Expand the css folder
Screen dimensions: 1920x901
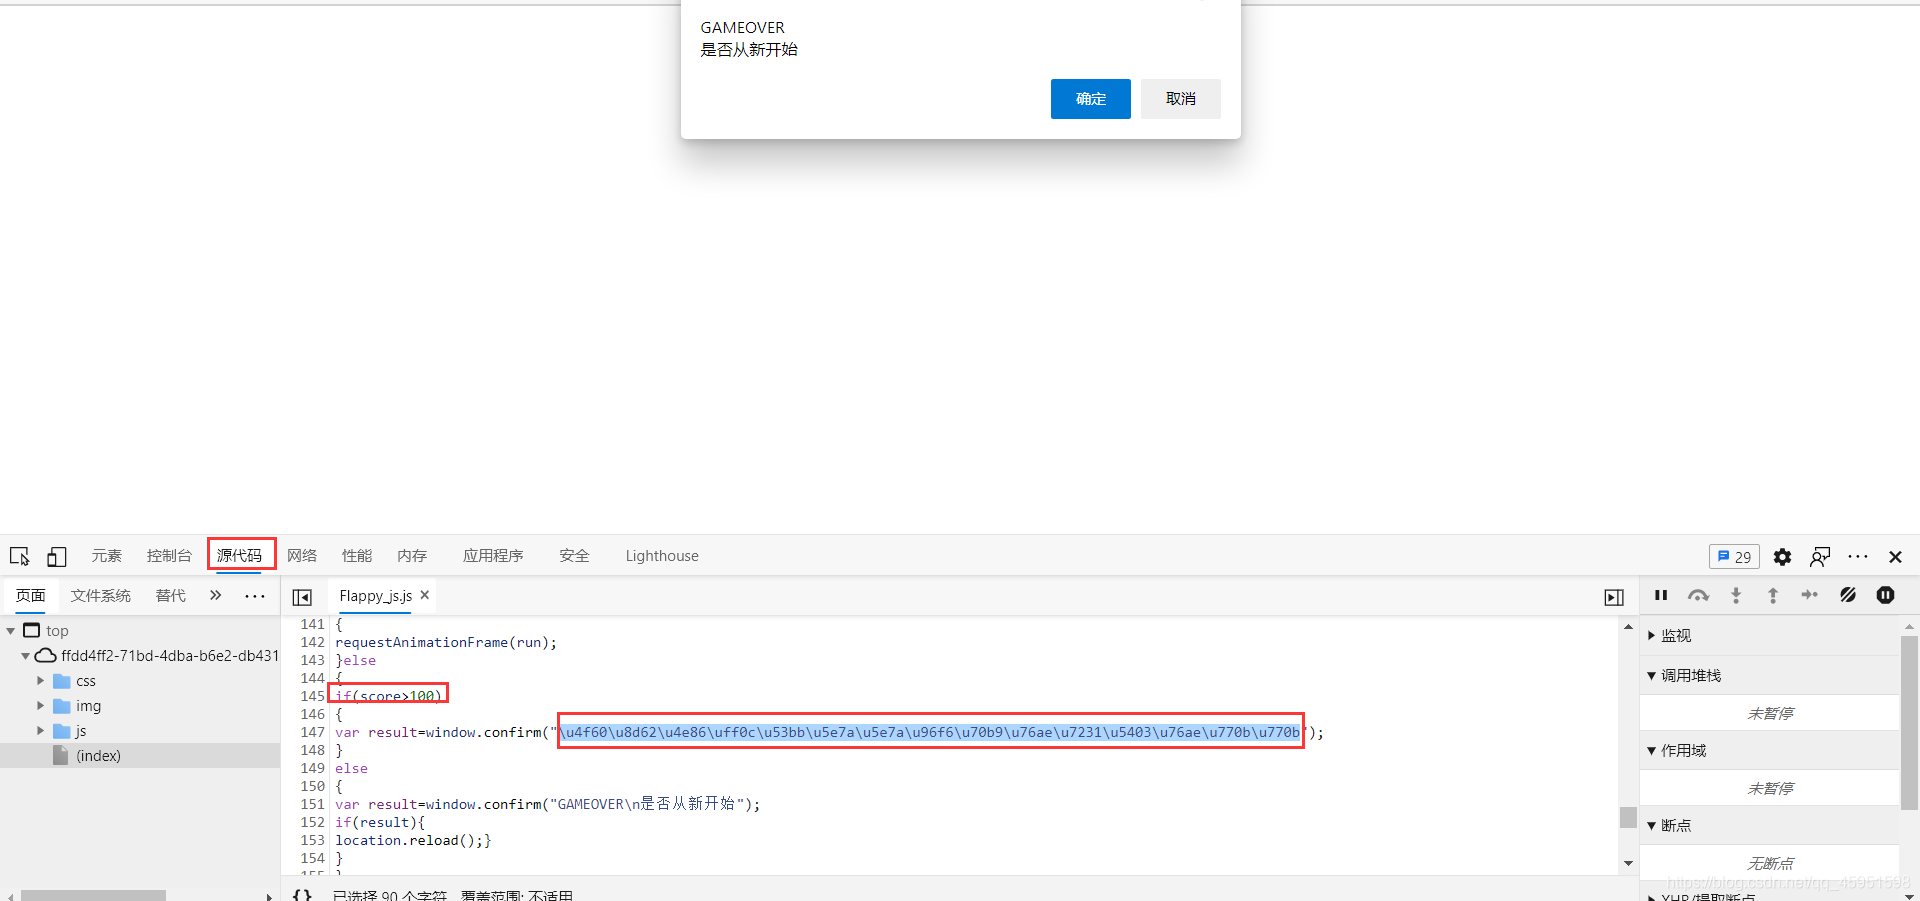(x=40, y=681)
